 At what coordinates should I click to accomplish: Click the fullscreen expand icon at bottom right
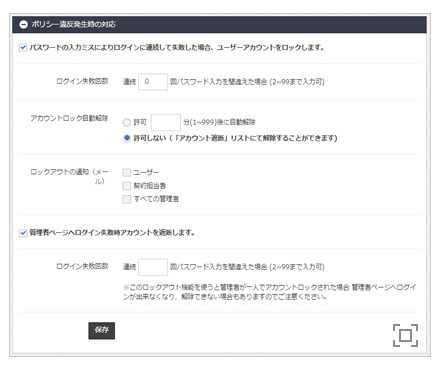[405, 335]
